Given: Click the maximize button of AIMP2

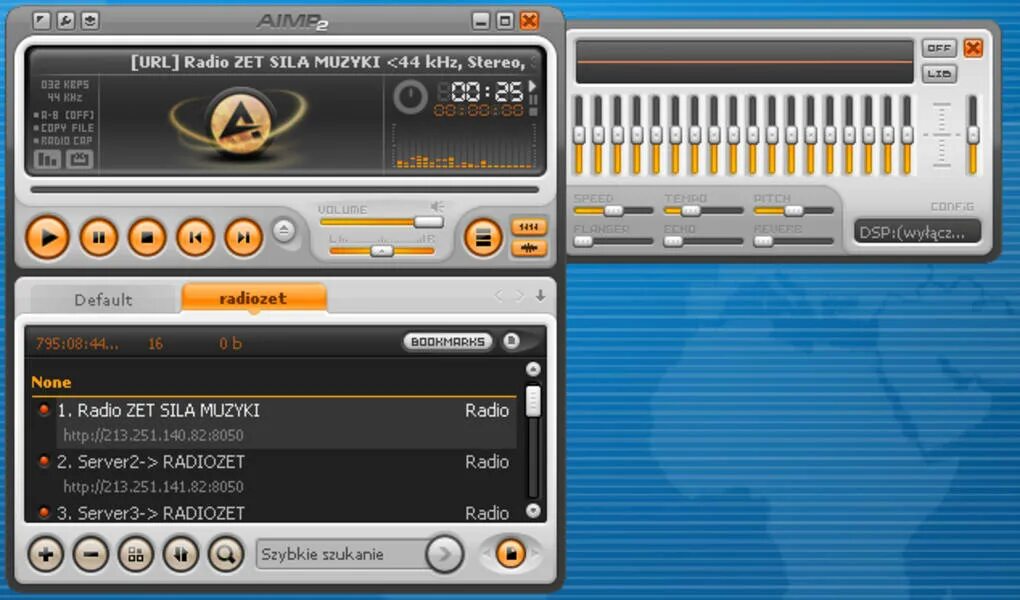Looking at the screenshot, I should pos(505,21).
